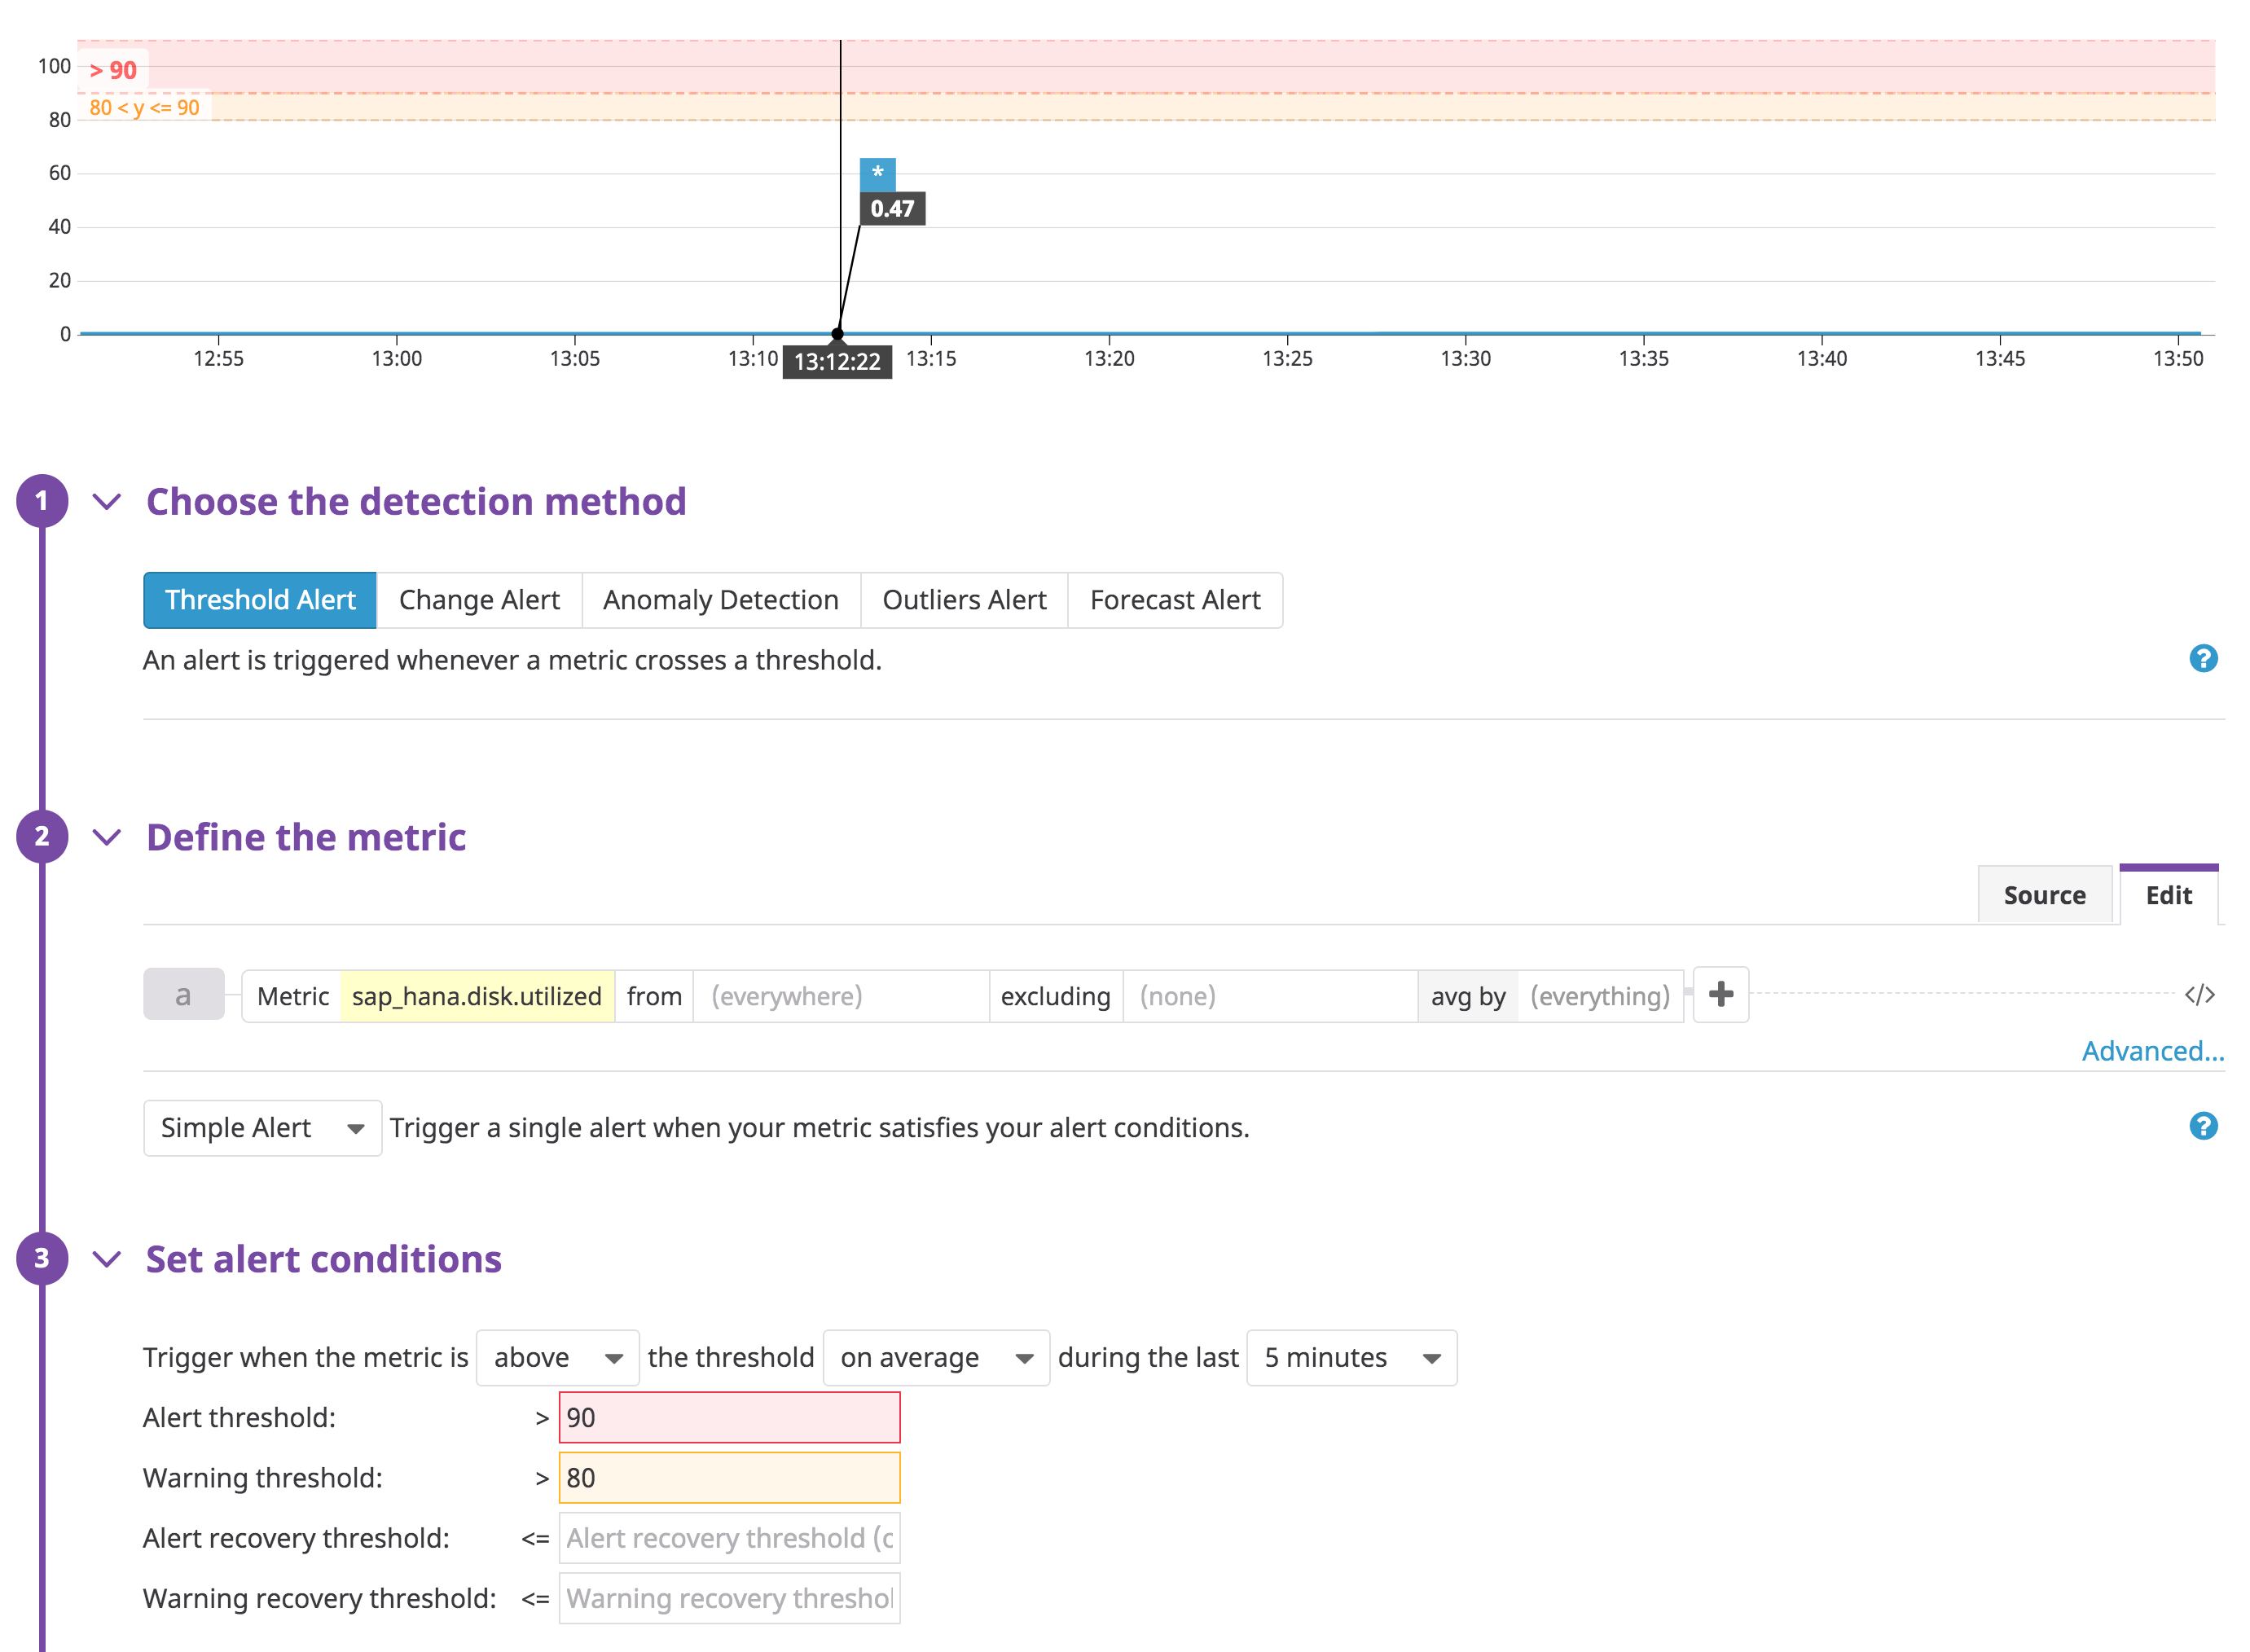Viewport: 2250px width, 1652px height.
Task: Click the 'above' threshold condition selector
Action: click(x=556, y=1357)
